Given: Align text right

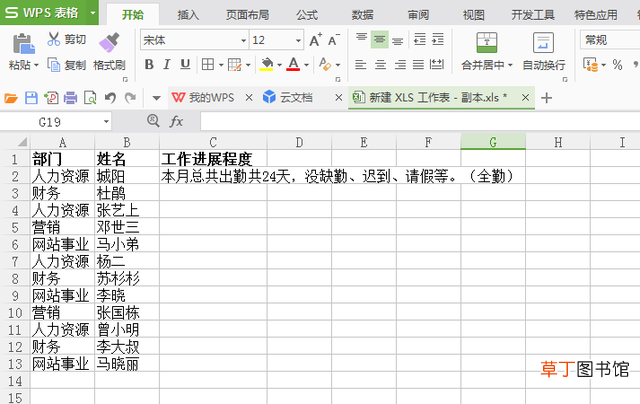Looking at the screenshot, I should click(400, 64).
